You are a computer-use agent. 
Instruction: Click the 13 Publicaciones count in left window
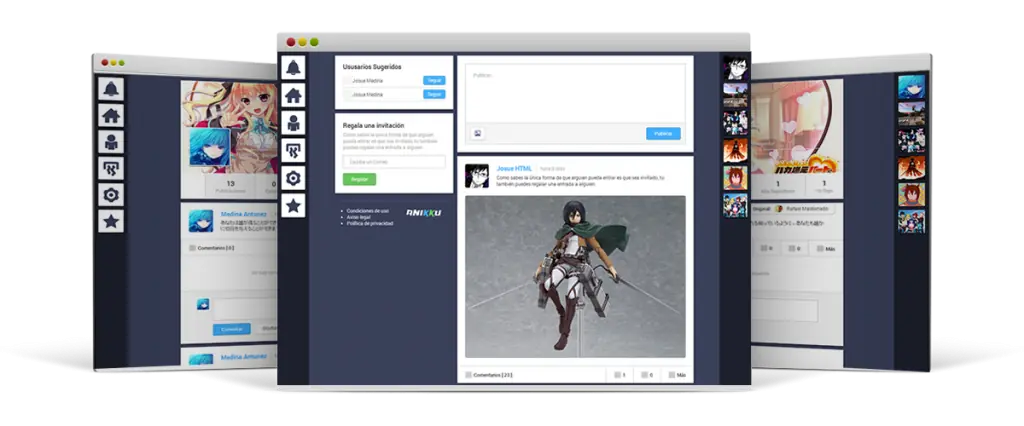230,187
